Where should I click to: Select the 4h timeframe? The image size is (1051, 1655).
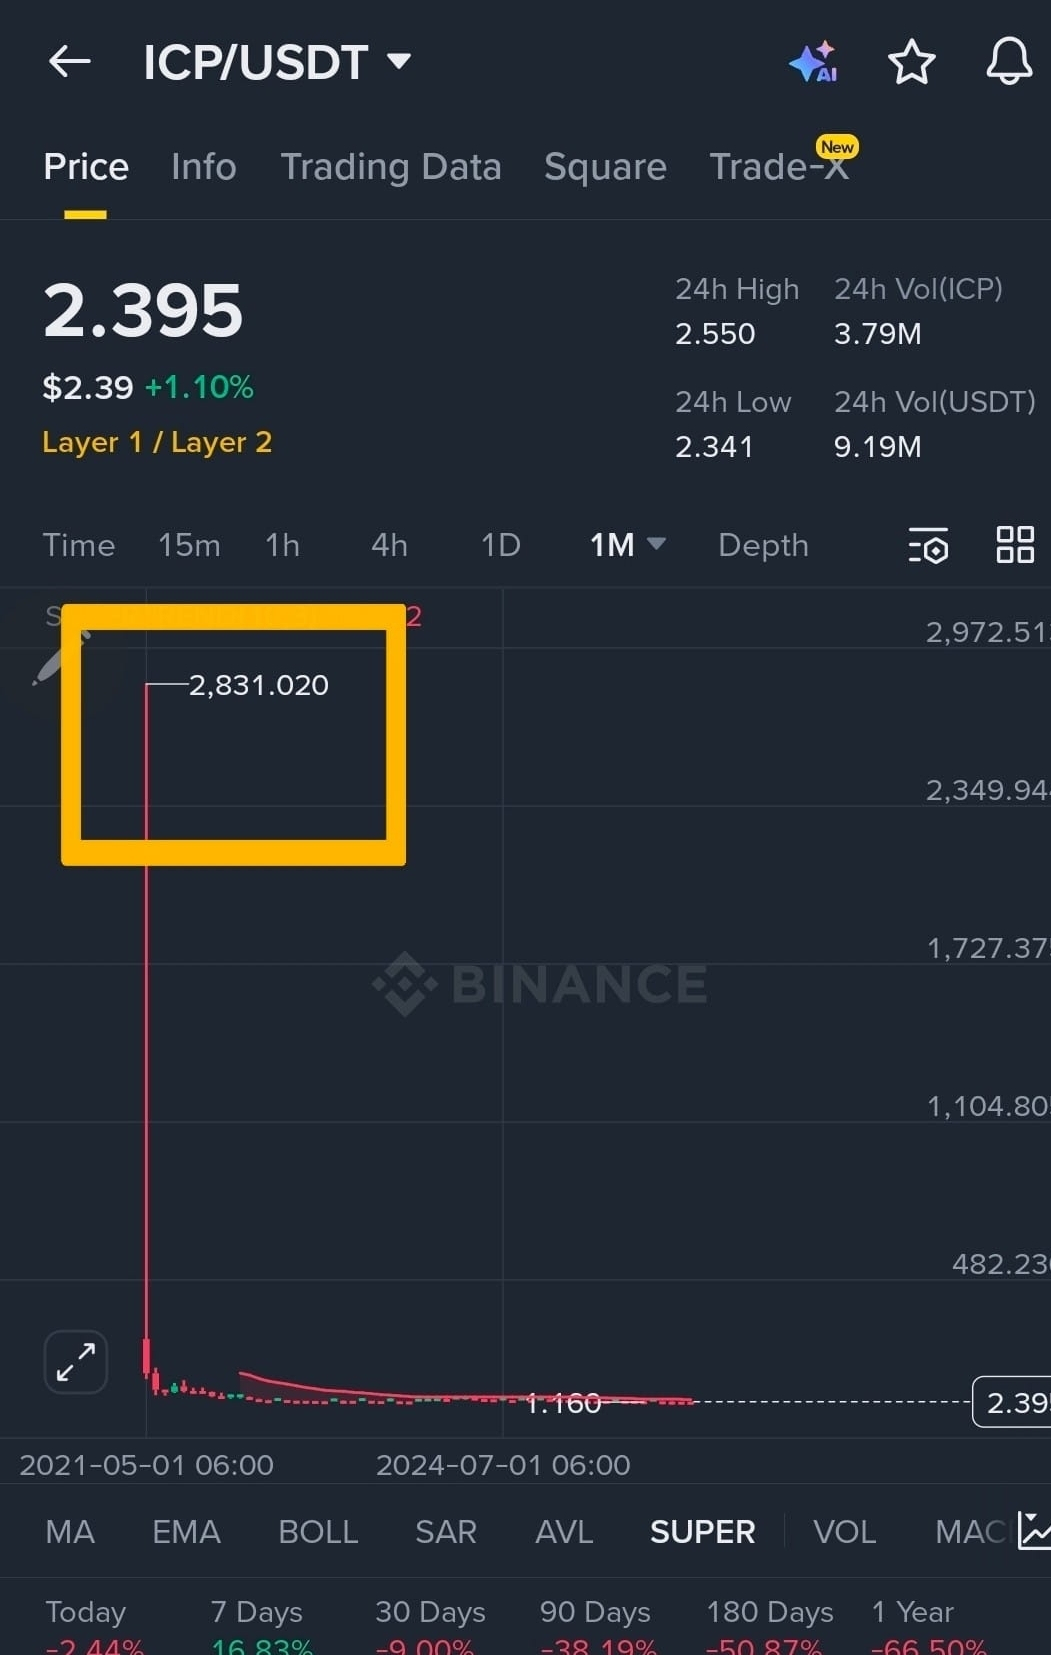pyautogui.click(x=389, y=545)
